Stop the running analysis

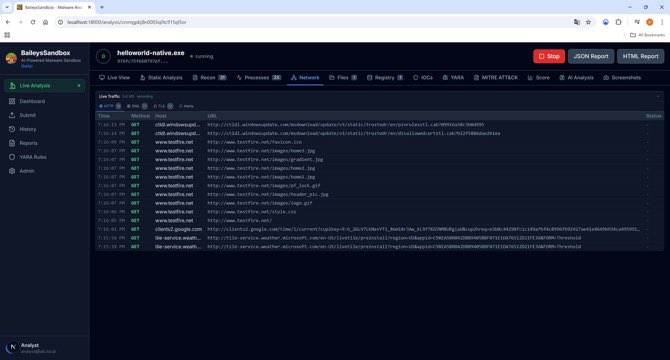[549, 56]
